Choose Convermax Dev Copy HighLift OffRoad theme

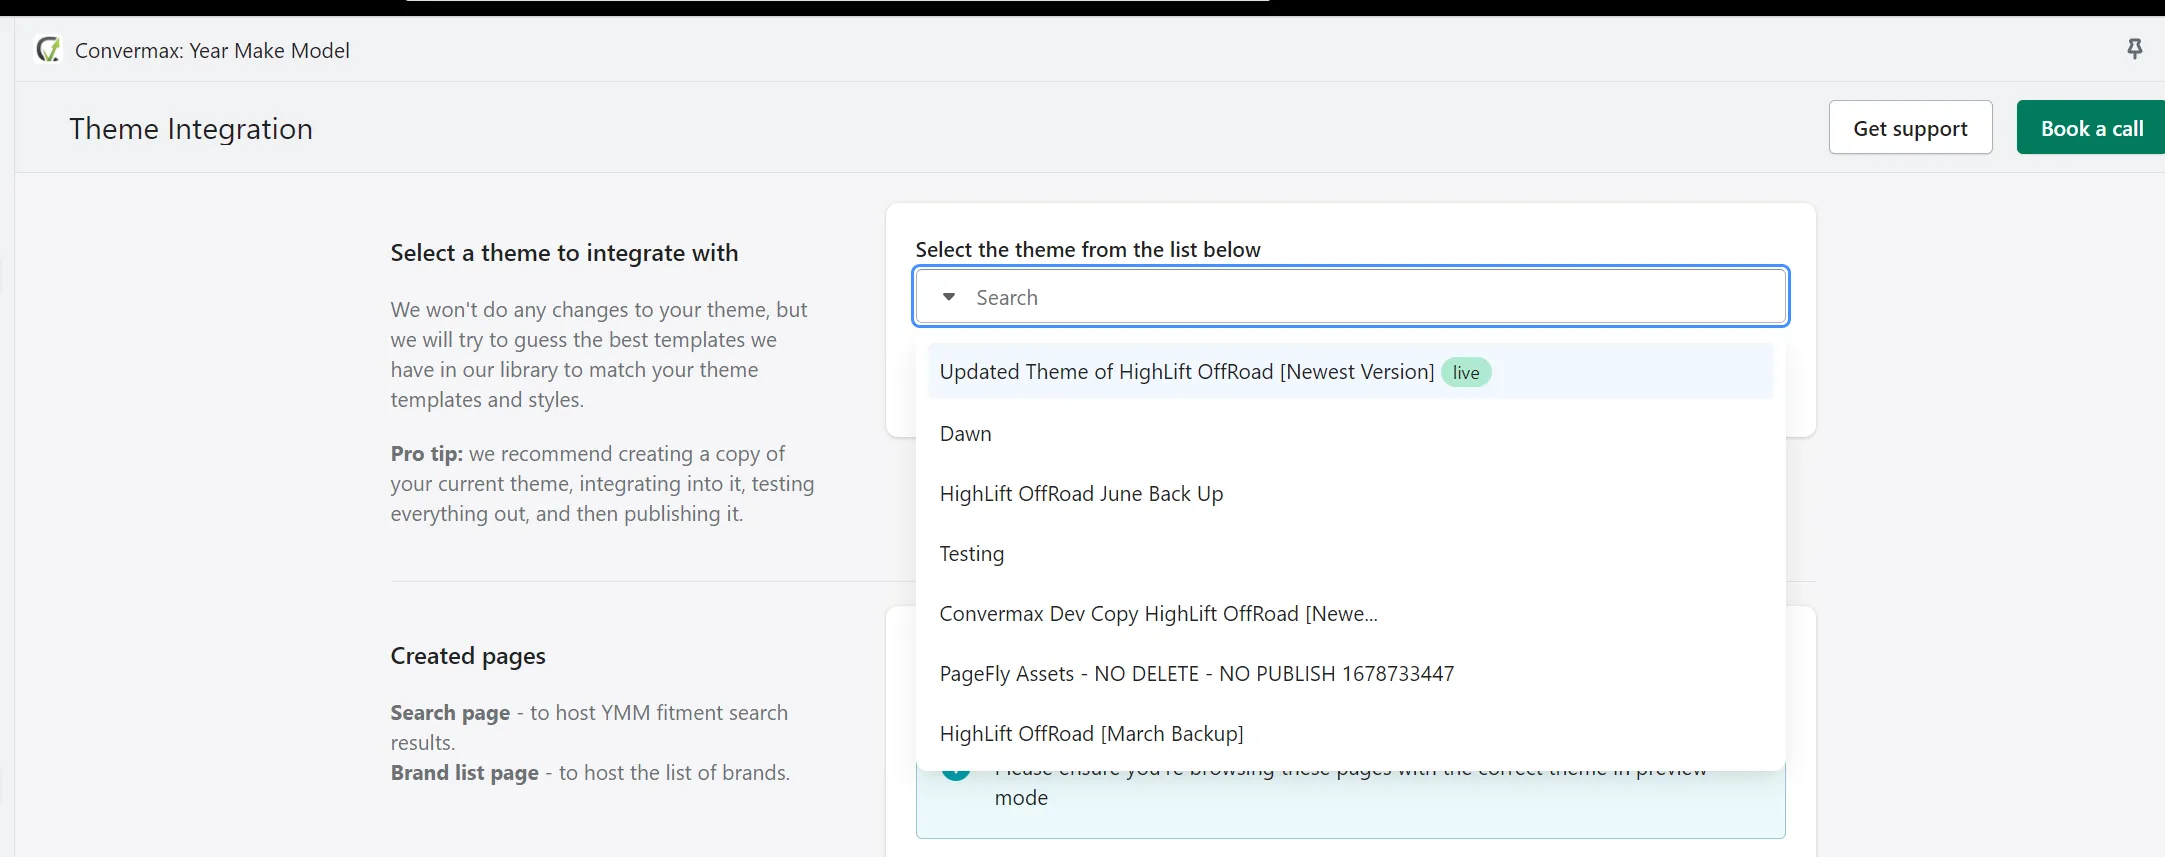(x=1157, y=614)
